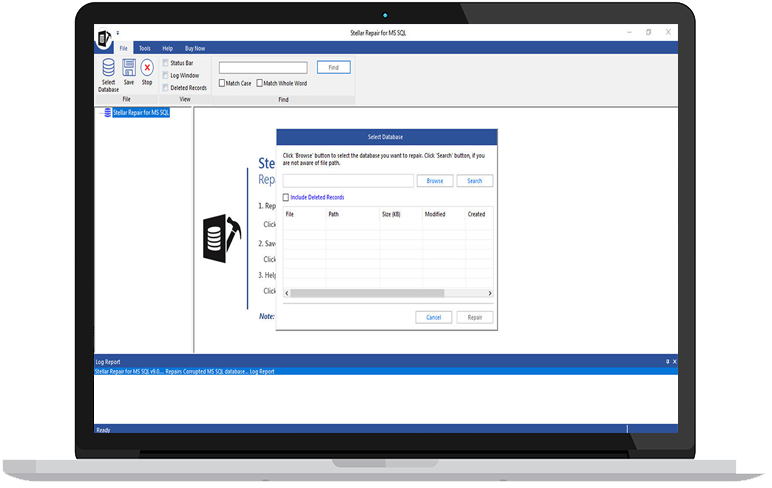
Task: Click the Path column header
Action: 353,214
